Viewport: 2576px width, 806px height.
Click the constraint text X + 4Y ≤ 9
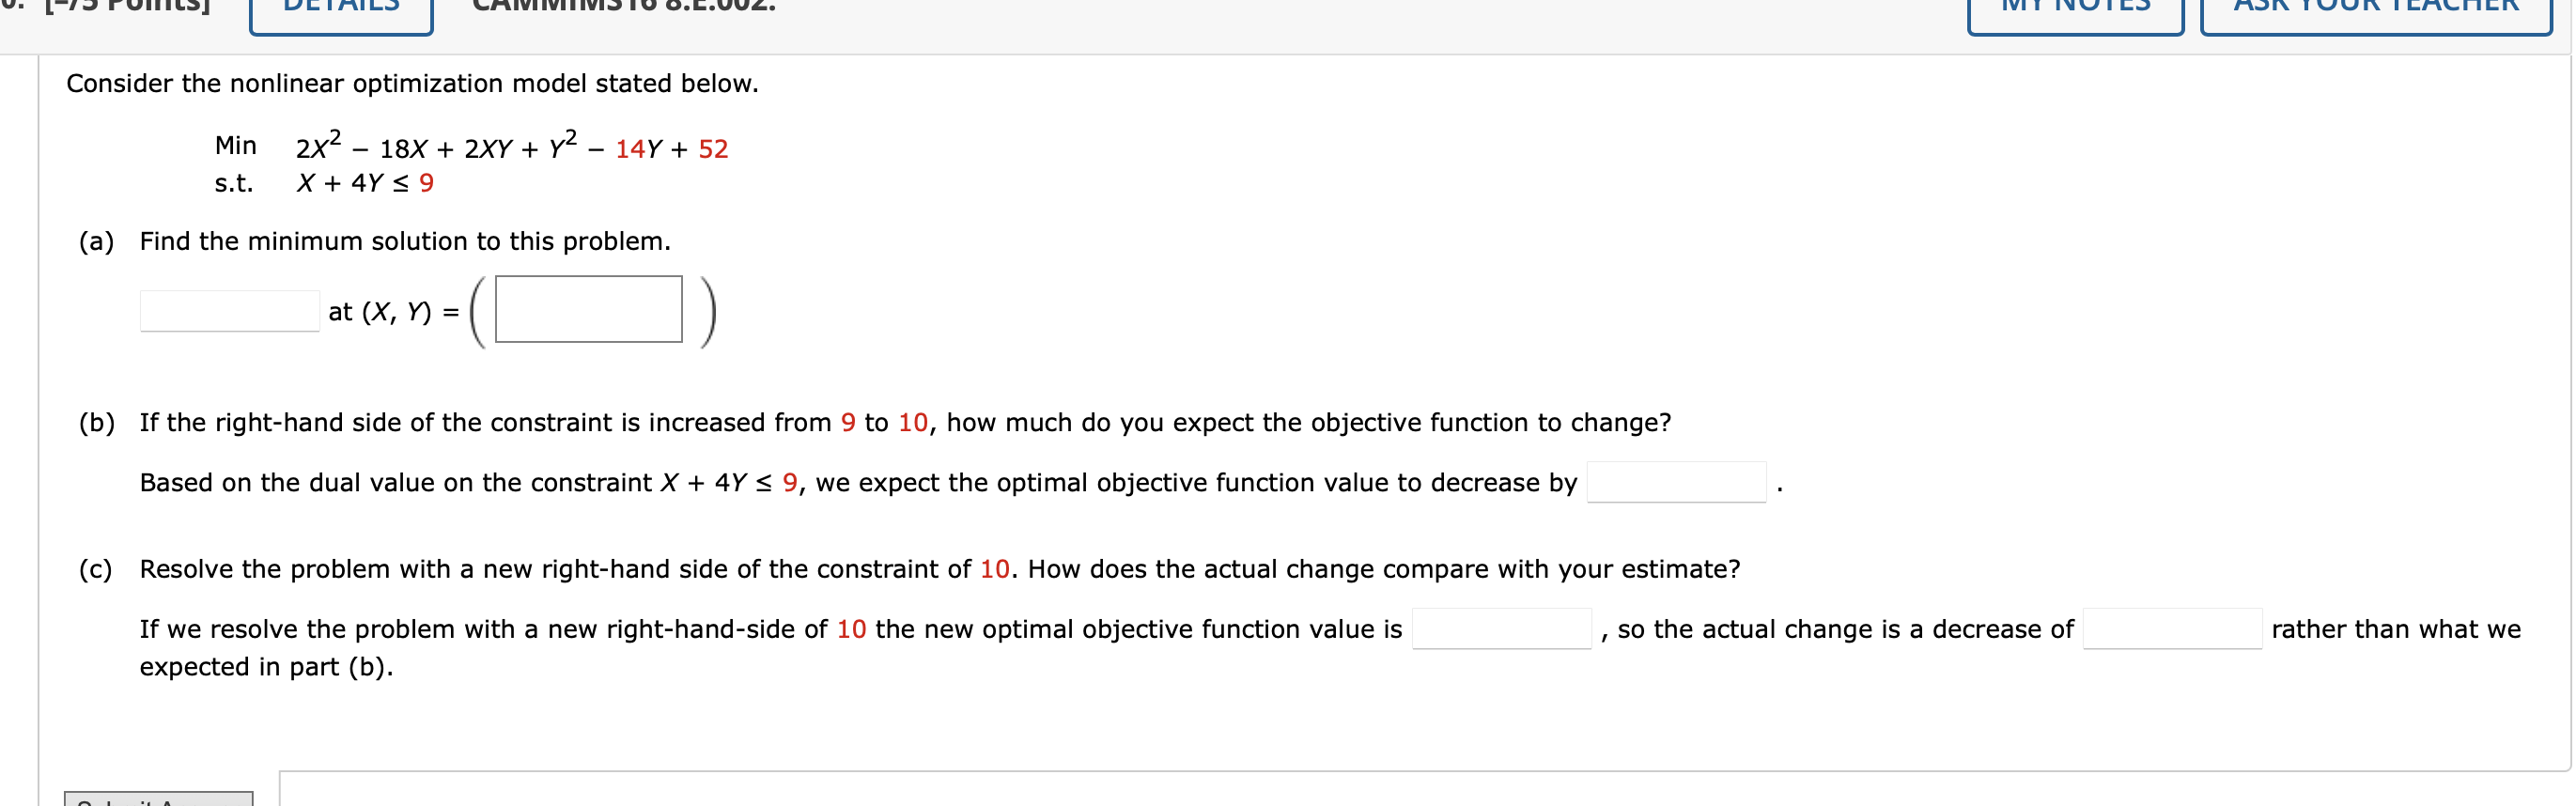click(x=366, y=183)
